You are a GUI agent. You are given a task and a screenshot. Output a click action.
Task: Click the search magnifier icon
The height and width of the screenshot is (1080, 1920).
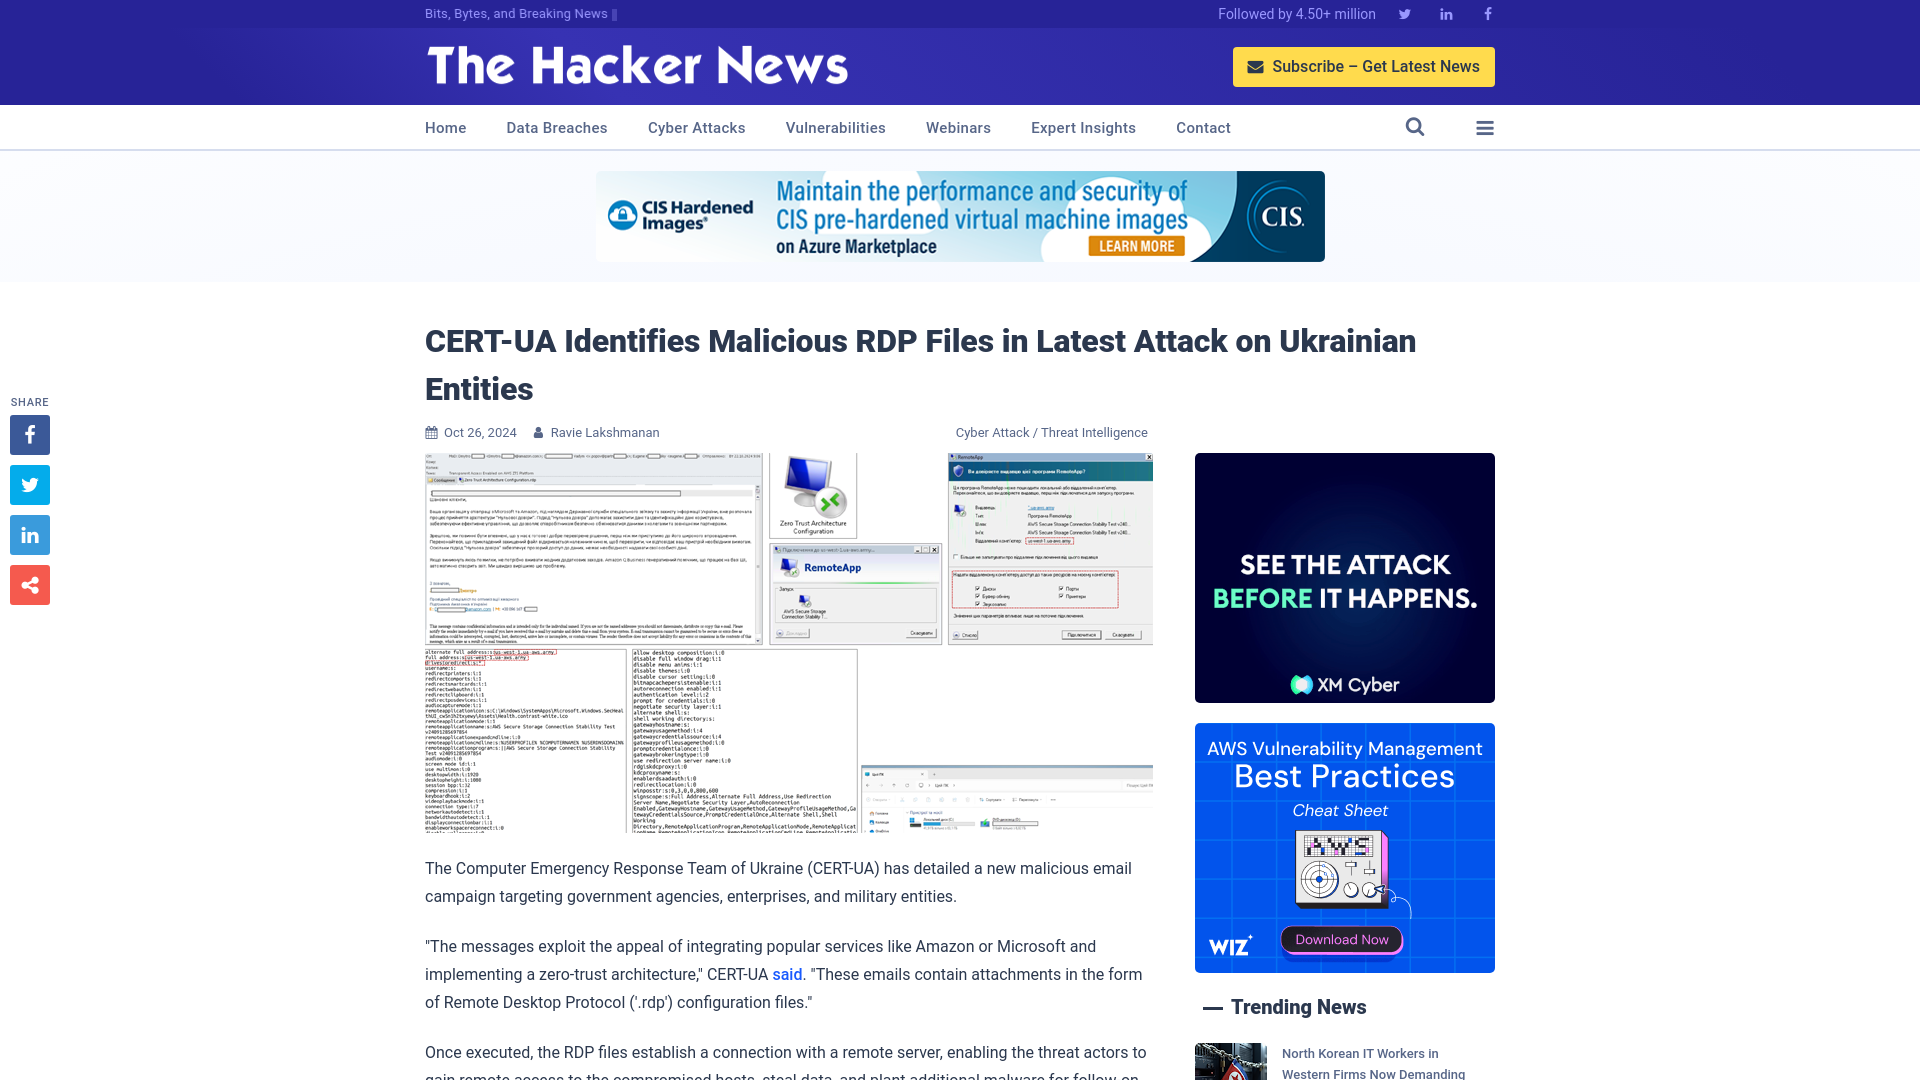[x=1415, y=127]
